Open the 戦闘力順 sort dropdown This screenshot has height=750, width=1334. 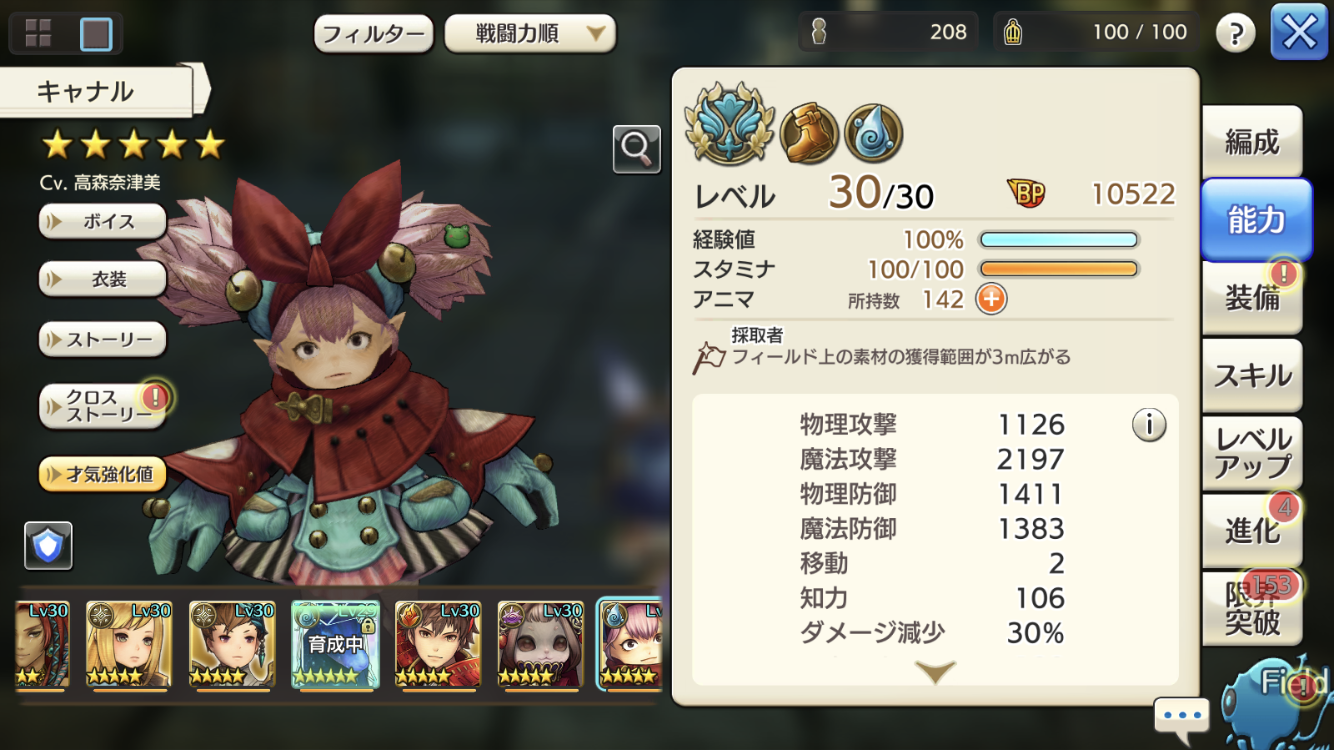(530, 34)
